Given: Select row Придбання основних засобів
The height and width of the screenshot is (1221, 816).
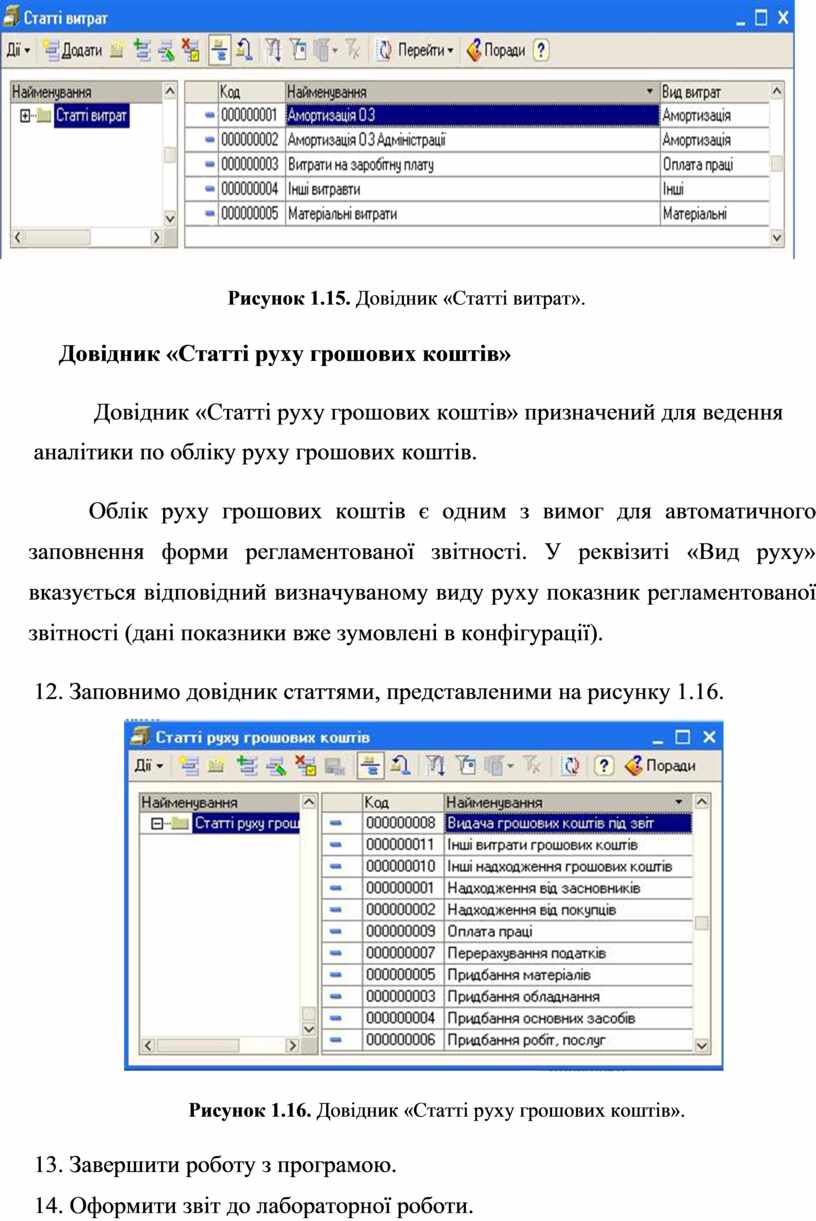Looking at the screenshot, I should pos(508,1018).
